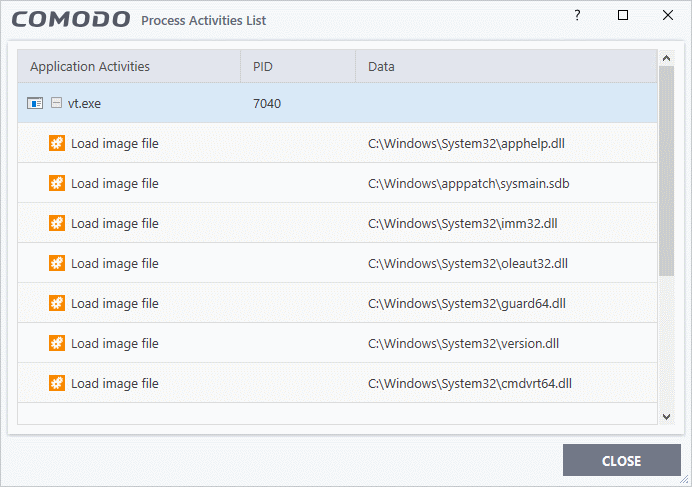Screen dimensions: 692x487
Task: Click the vertical scrollbar thumb
Action: pos(666,171)
